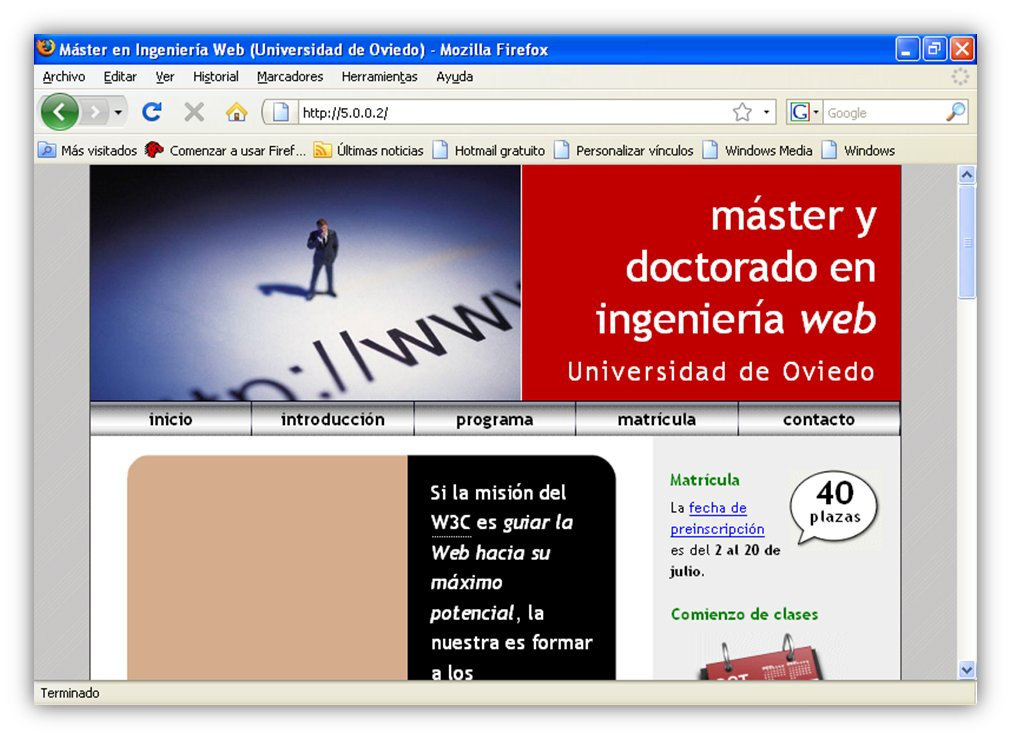Viewport: 1011px width, 739px height.
Task: Click the Terminado status bar text
Action: pyautogui.click(x=70, y=693)
